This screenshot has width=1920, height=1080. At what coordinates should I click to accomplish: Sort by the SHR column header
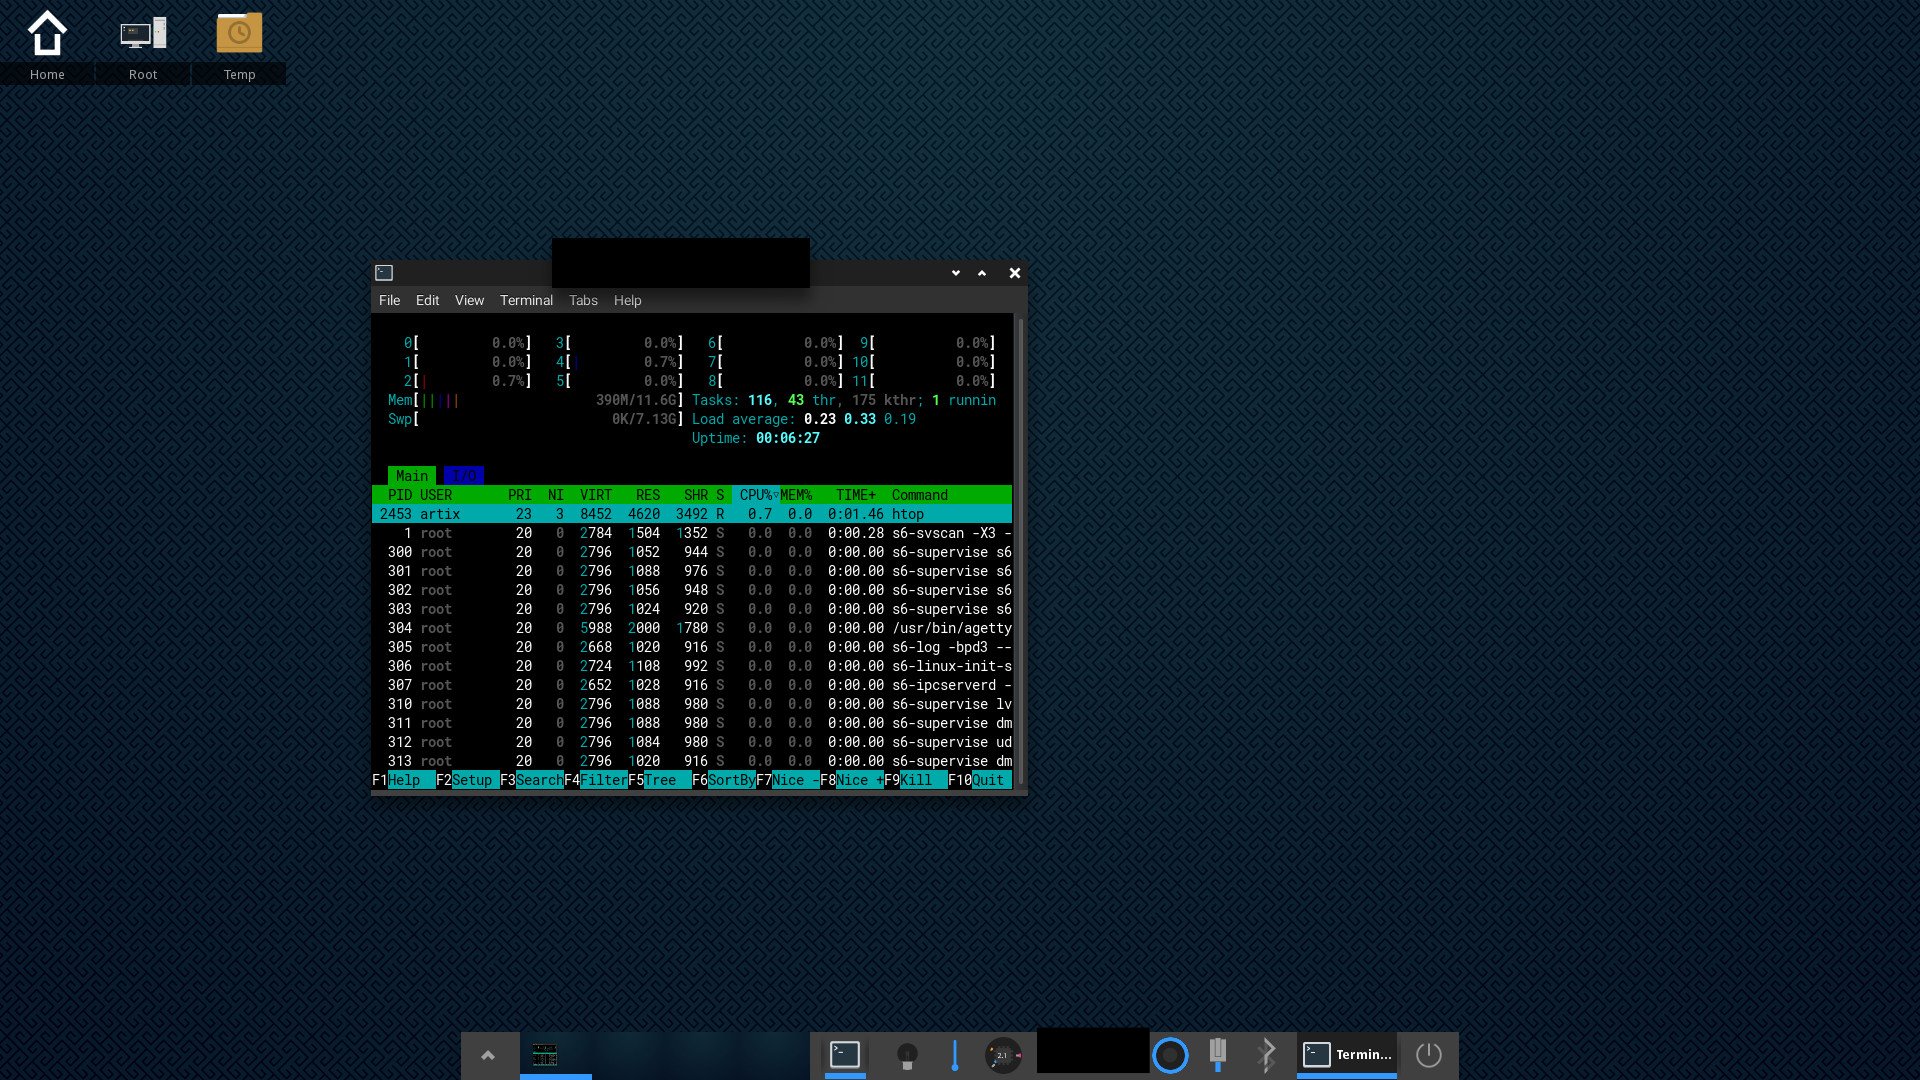coord(696,495)
